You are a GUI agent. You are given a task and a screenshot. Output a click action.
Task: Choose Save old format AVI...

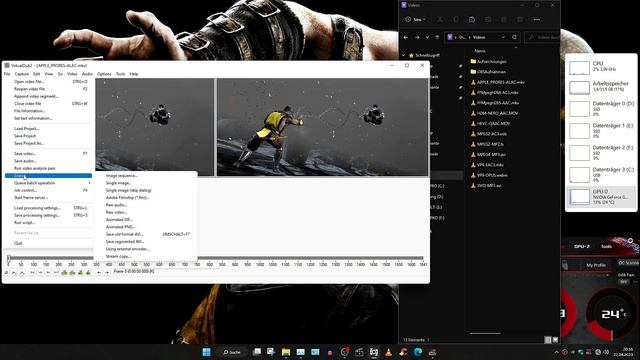pos(146,234)
